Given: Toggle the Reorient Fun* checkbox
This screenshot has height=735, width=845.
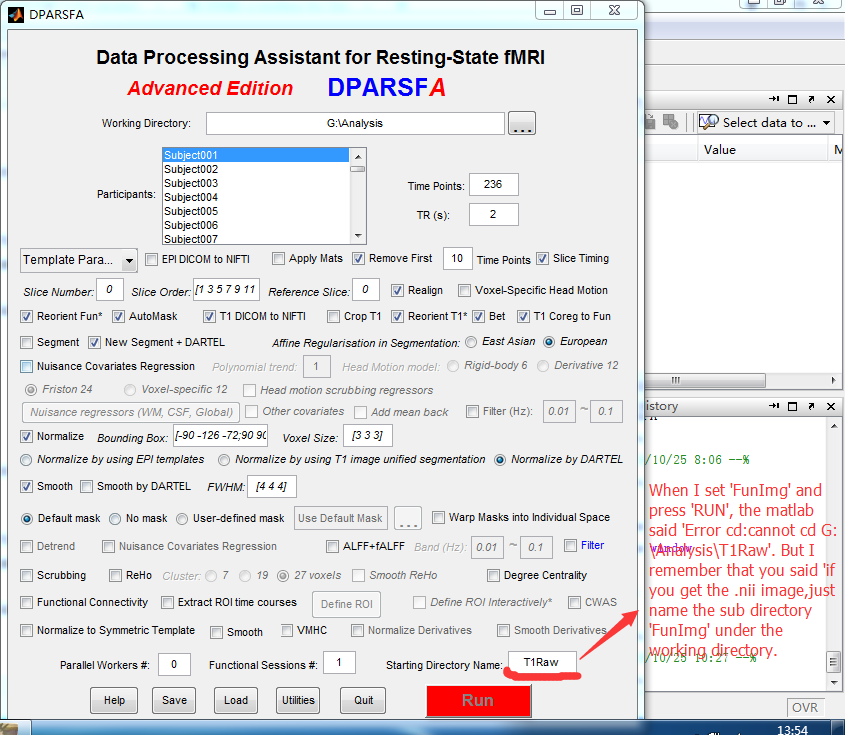Looking at the screenshot, I should [x=26, y=316].
